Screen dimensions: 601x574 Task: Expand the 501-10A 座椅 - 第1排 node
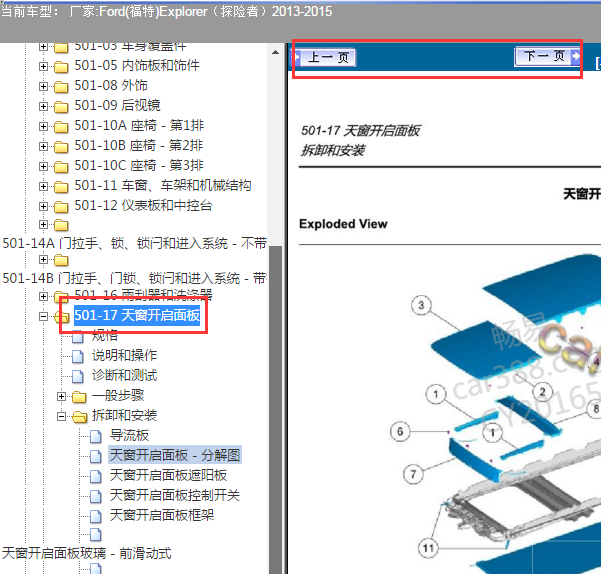tap(43, 126)
